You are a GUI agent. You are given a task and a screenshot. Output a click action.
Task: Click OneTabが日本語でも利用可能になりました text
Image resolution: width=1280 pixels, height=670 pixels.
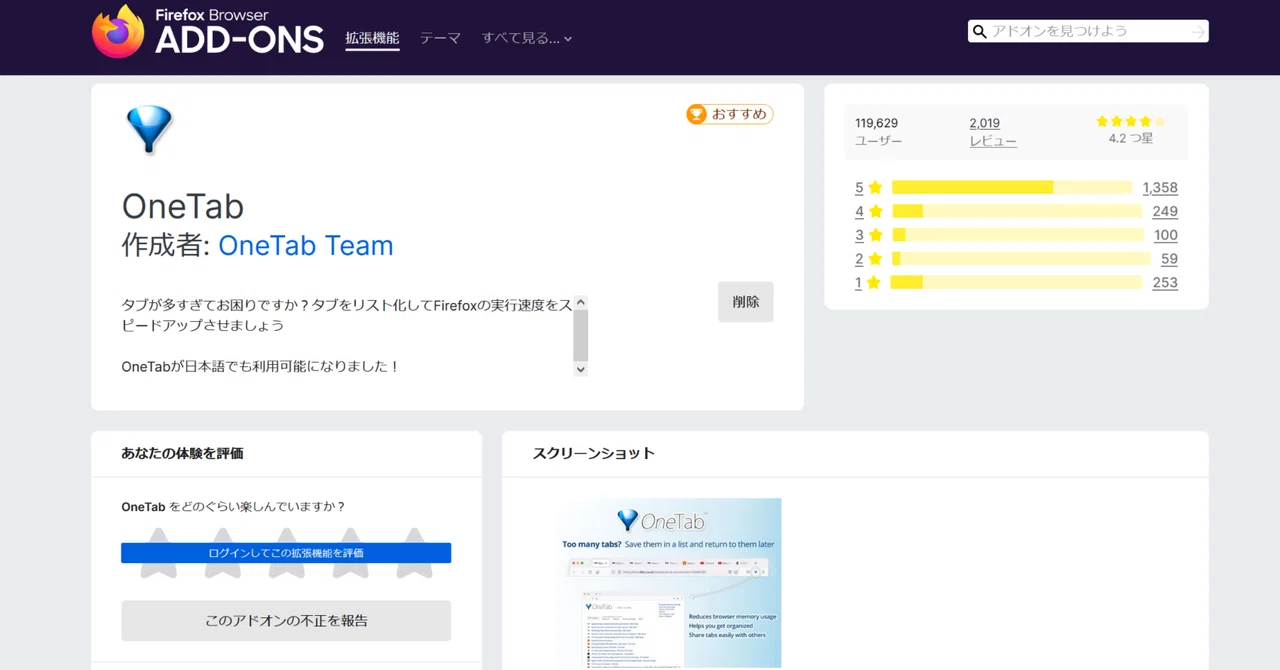click(x=260, y=366)
